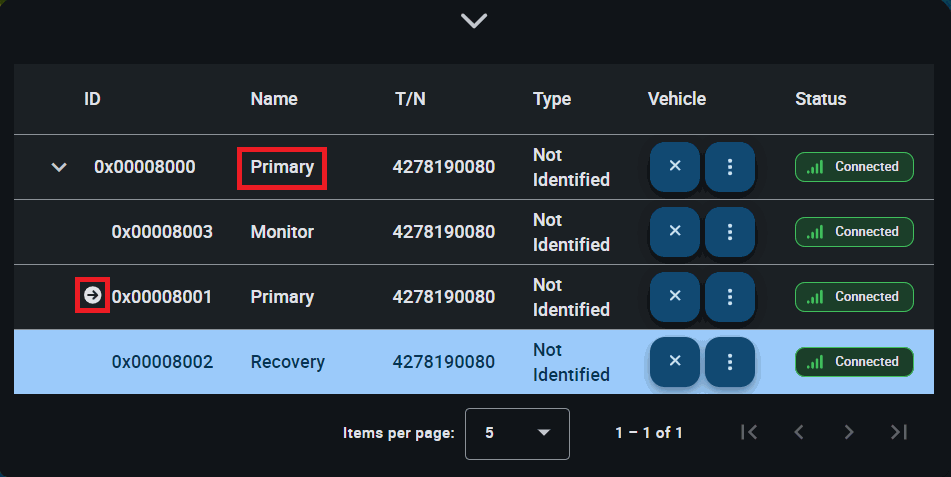Click the X button in Recovery row
The image size is (951, 477).
[675, 361]
